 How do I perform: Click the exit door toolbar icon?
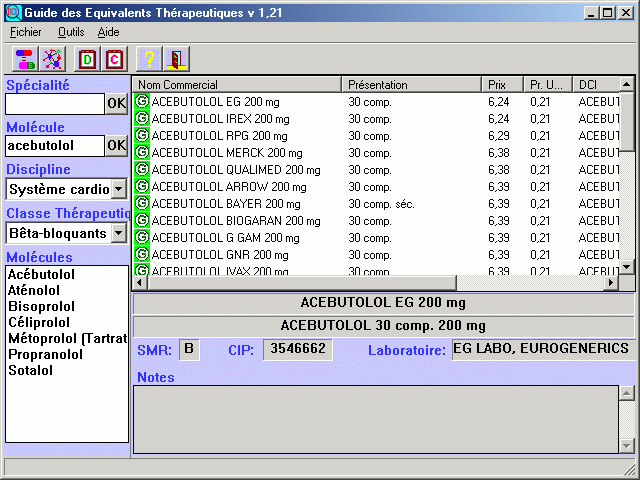[x=176, y=59]
